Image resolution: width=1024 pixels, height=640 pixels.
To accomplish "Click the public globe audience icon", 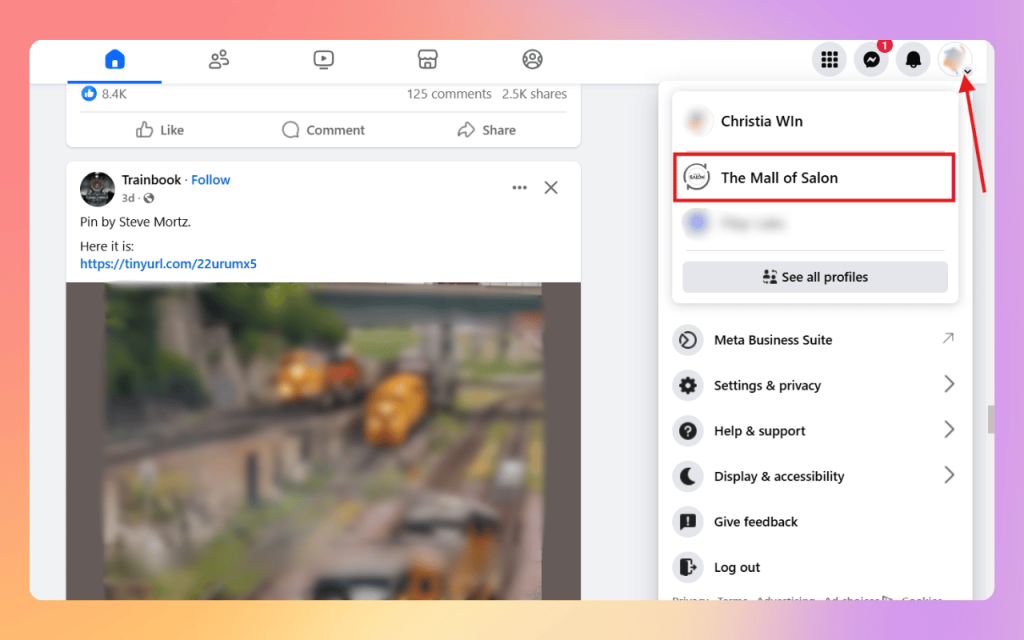I will [x=149, y=198].
